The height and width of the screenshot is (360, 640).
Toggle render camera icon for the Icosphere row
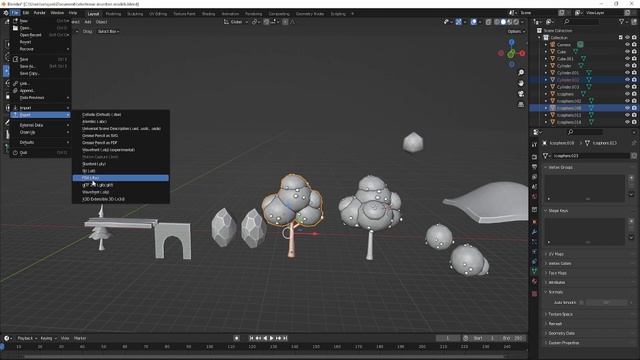click(634, 94)
